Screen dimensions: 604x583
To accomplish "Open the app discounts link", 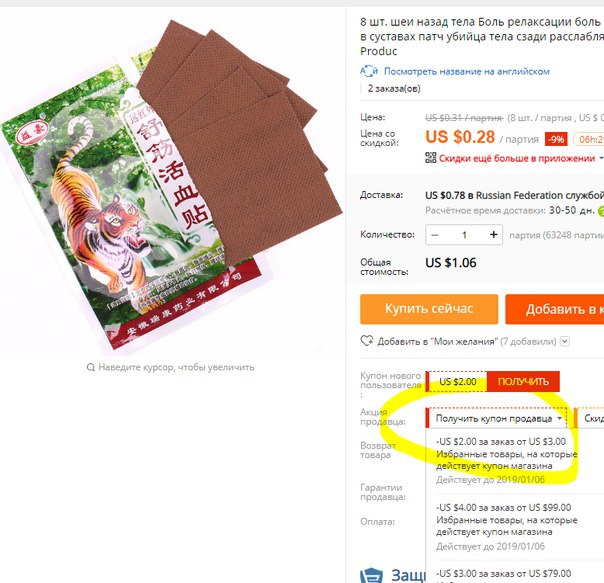I will click(x=517, y=158).
